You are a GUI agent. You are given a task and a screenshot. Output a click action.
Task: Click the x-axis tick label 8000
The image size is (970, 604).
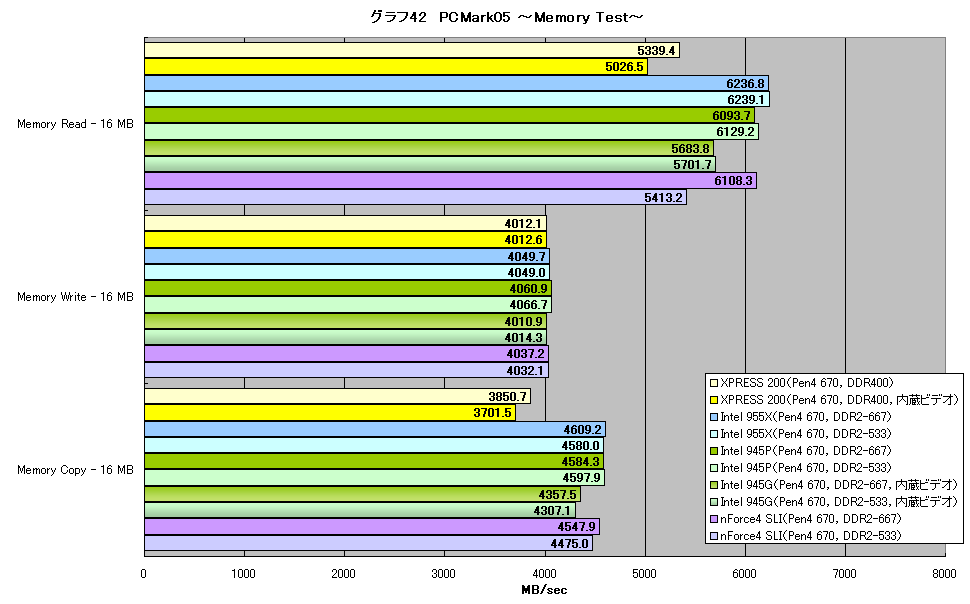pyautogui.click(x=944, y=574)
